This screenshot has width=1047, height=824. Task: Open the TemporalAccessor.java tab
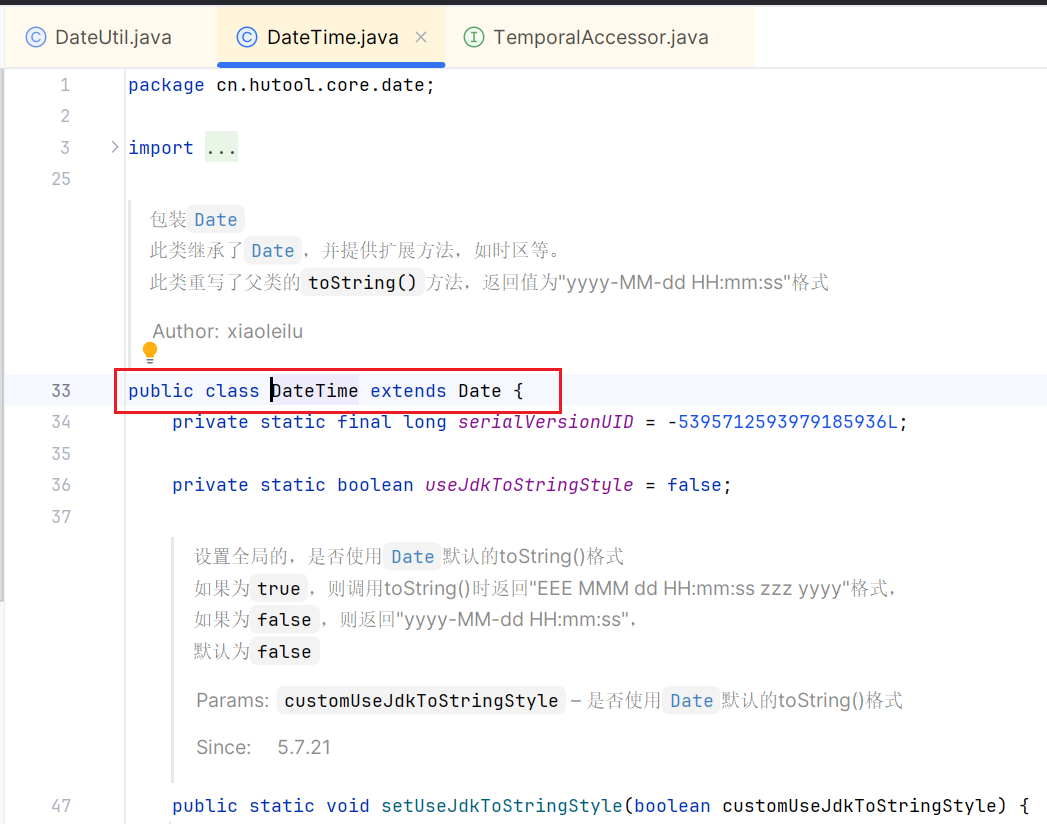[x=598, y=37]
